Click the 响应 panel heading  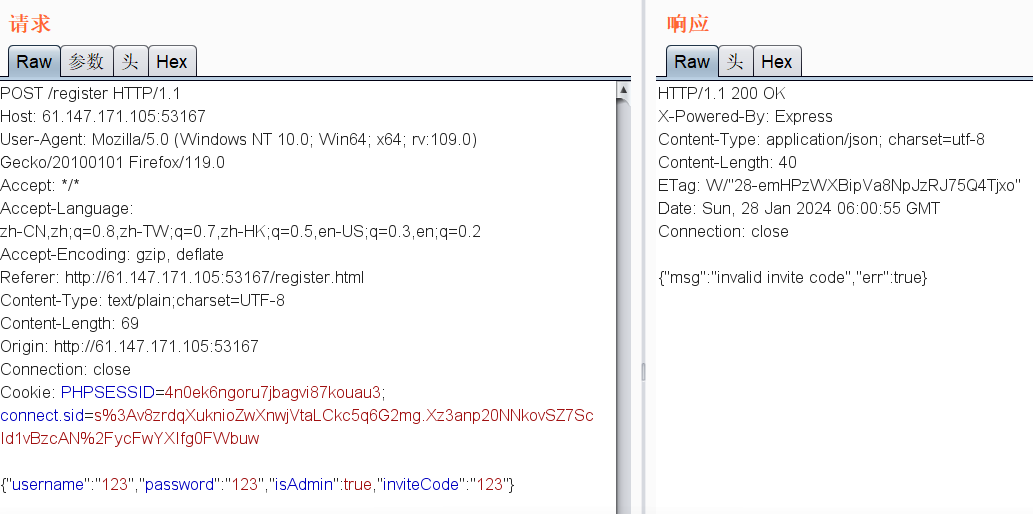[x=688, y=24]
